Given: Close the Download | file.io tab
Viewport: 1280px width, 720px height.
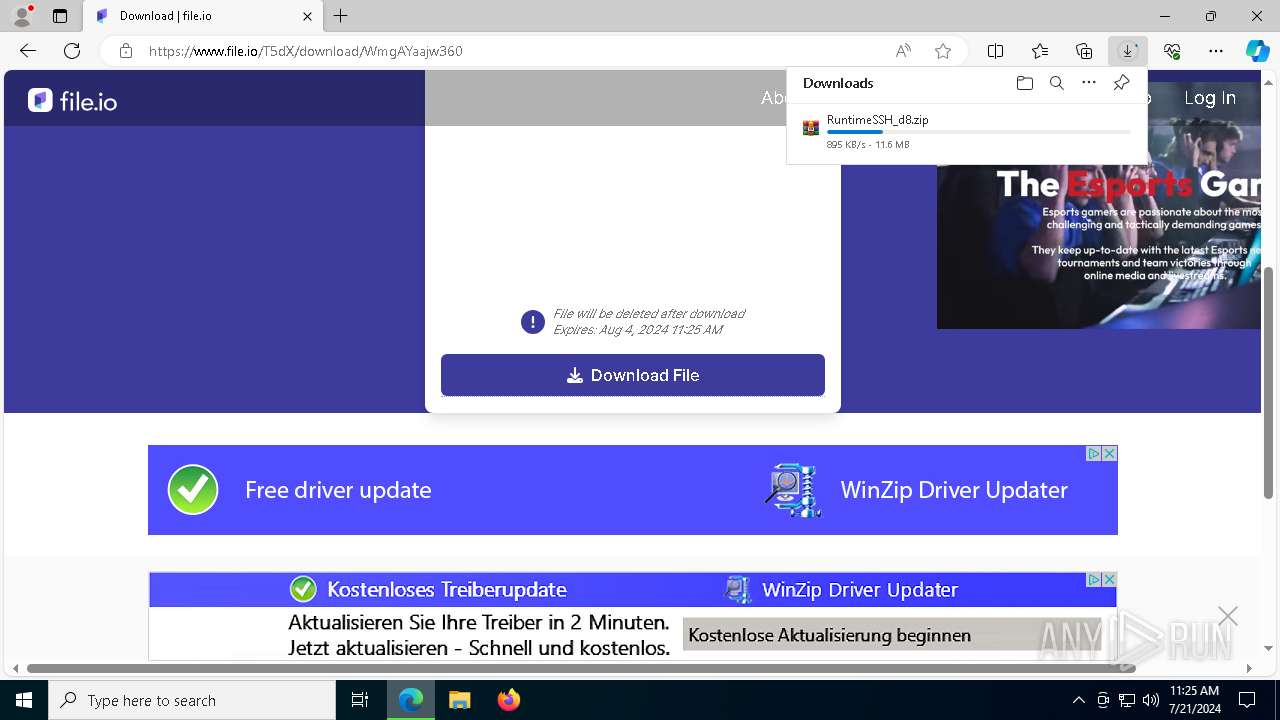Looking at the screenshot, I should click(308, 16).
